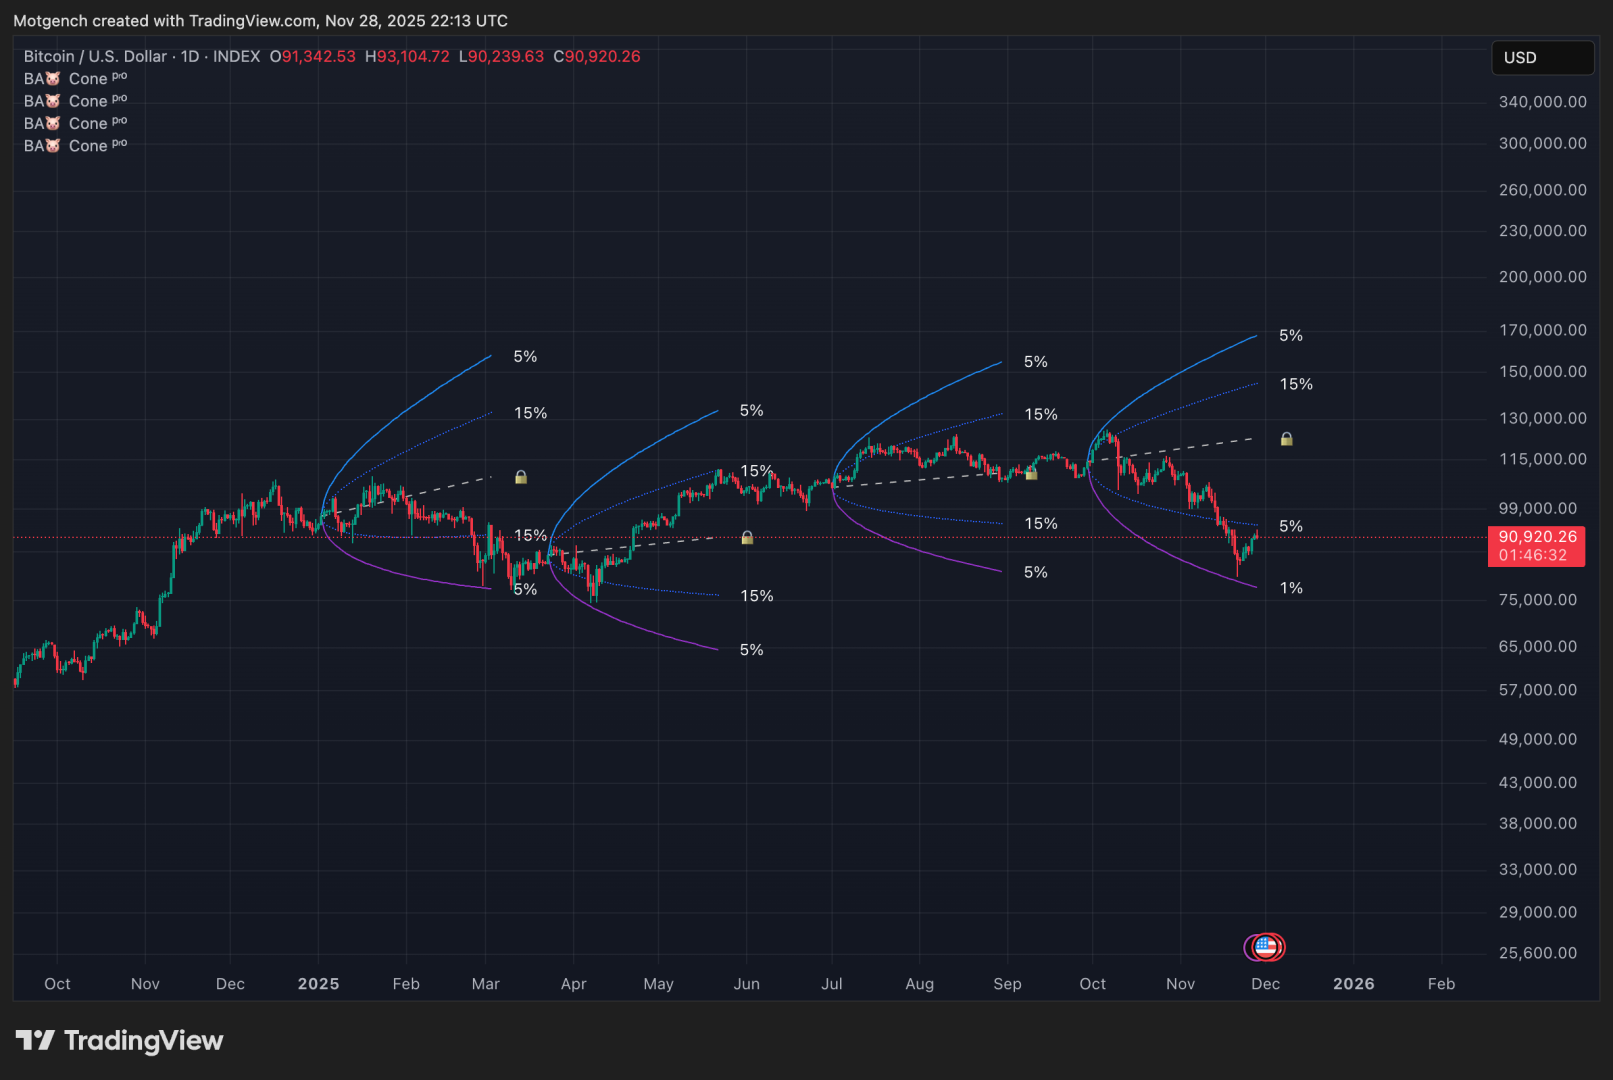Select the second BA Cone indicator legend

click(75, 101)
